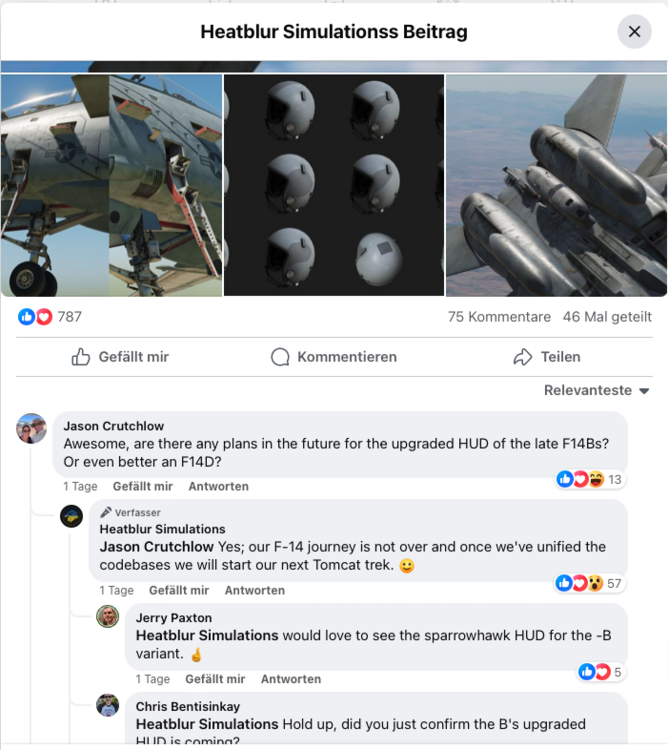
Task: Open Jason Crutchlow's profile picture
Action: [32, 428]
